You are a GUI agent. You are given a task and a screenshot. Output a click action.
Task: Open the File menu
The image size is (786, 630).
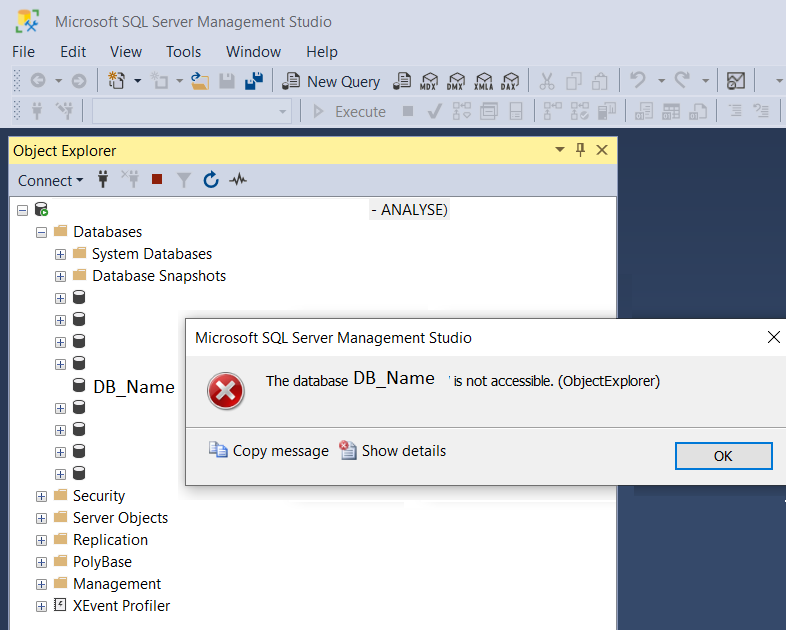pos(24,52)
